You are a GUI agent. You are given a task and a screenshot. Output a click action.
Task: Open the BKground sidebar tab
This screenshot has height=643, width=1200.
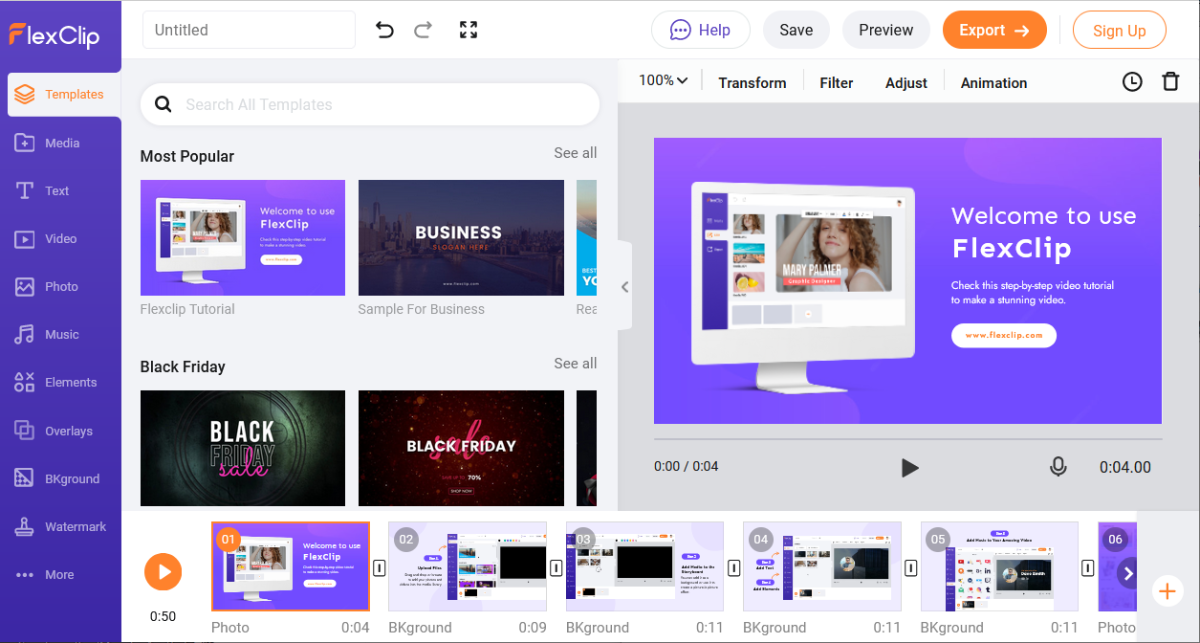[x=61, y=479]
